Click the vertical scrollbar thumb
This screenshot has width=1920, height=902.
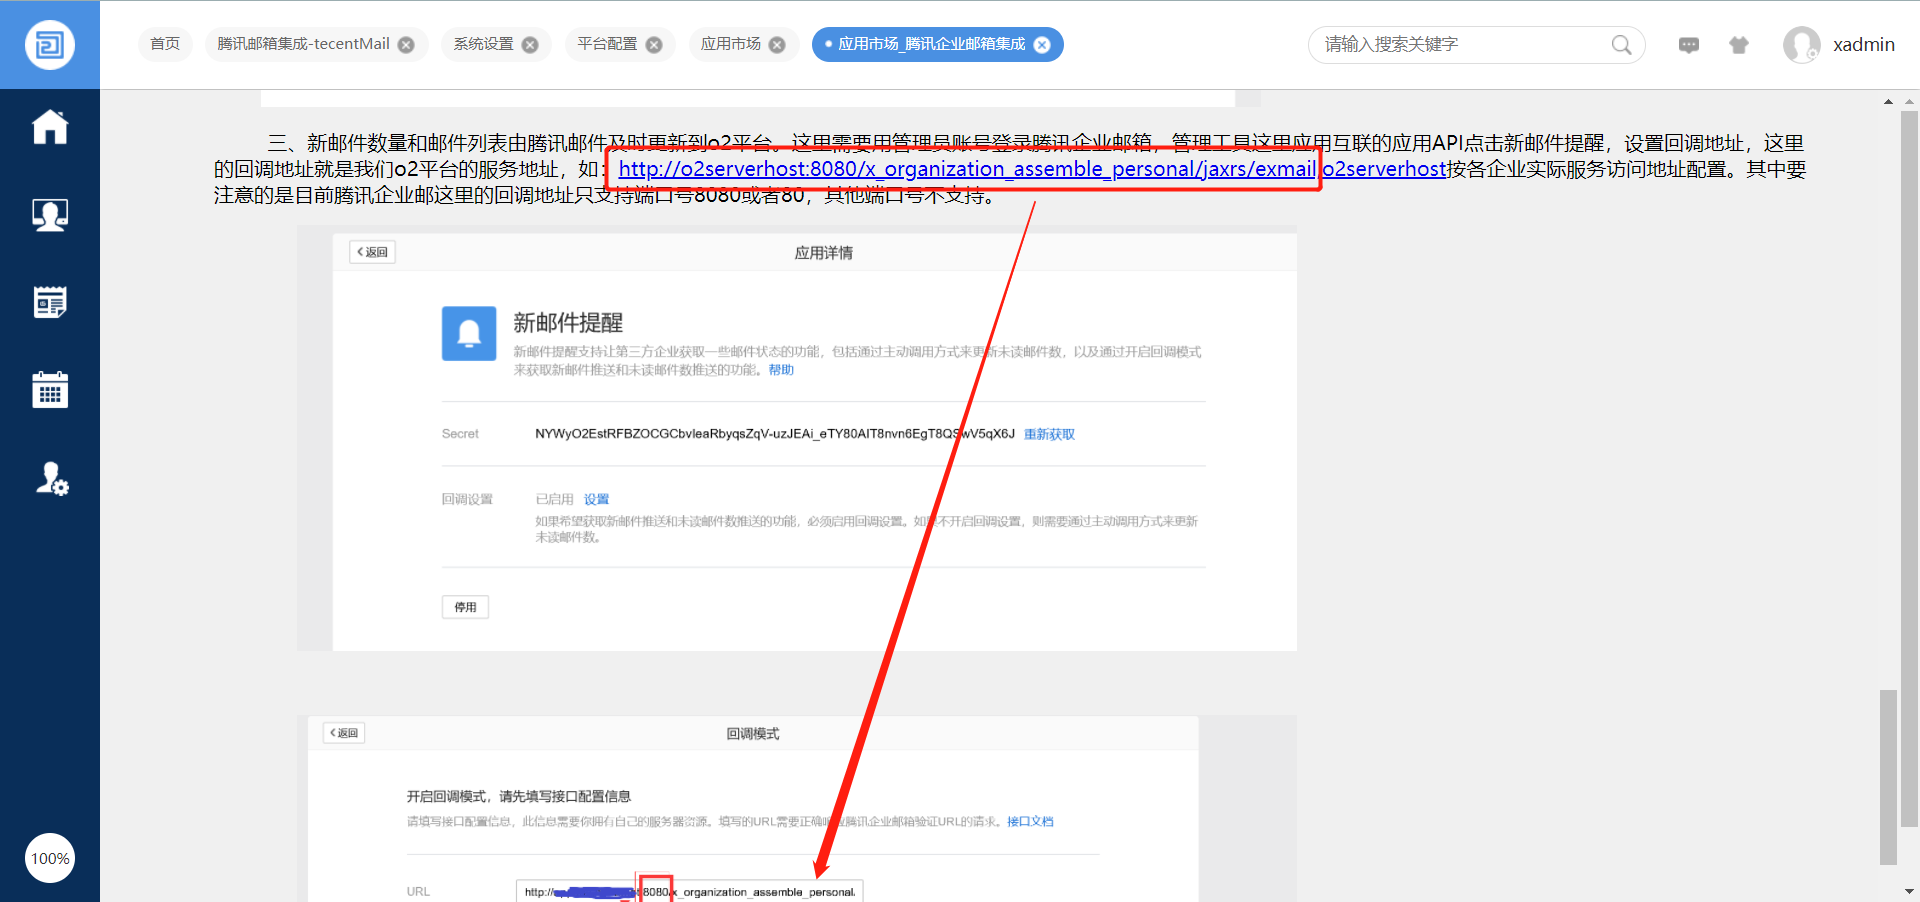1888,777
